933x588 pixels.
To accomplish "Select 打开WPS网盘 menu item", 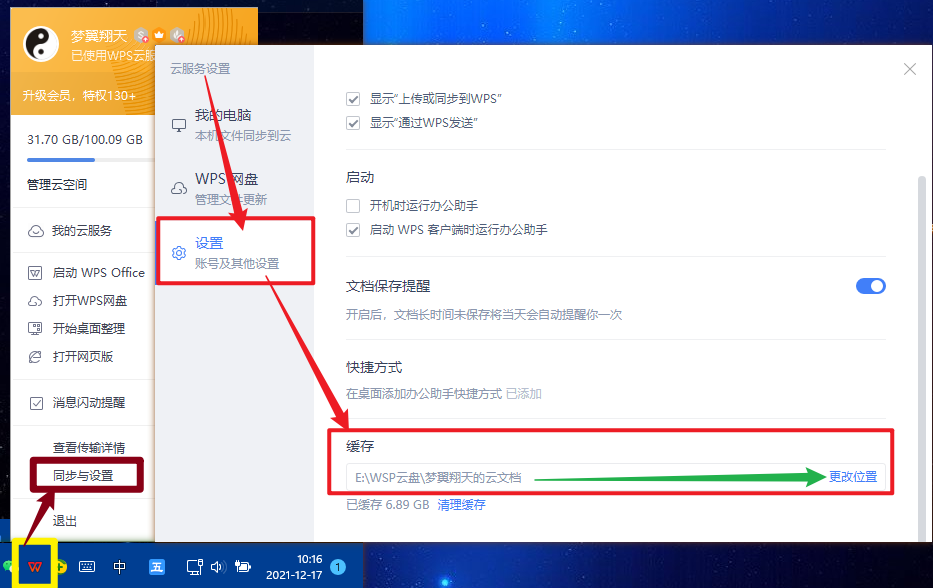I will click(90, 301).
